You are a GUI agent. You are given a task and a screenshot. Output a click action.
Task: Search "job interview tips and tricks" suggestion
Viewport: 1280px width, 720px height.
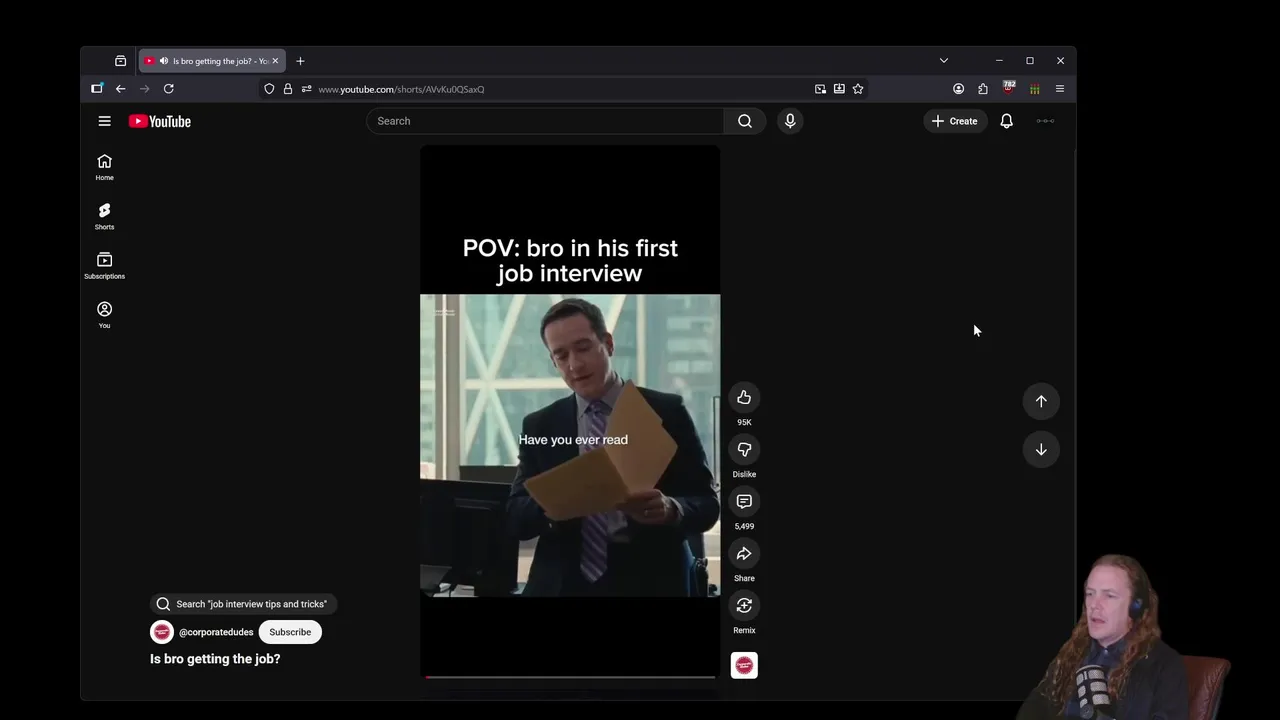coord(243,604)
